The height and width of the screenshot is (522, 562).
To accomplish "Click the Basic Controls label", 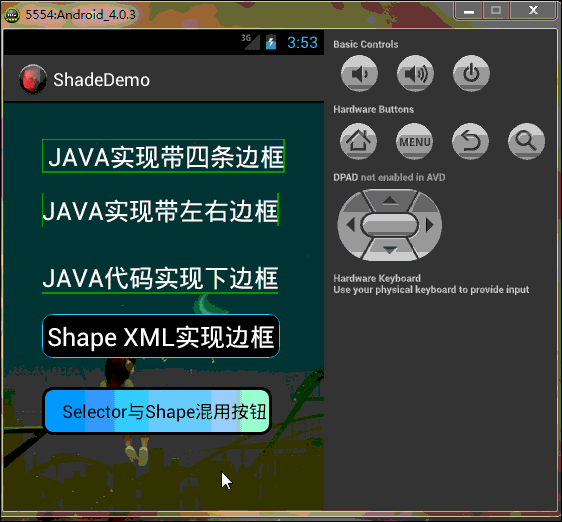I will [366, 44].
